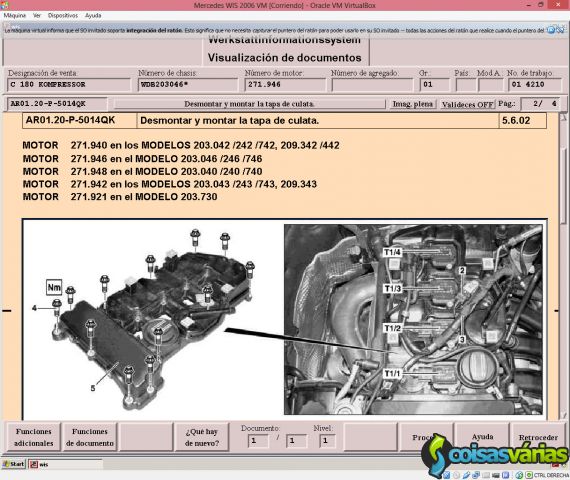Click the scroll-up arrow of the document scrollbar
This screenshot has width=570, height=480.
tap(563, 117)
